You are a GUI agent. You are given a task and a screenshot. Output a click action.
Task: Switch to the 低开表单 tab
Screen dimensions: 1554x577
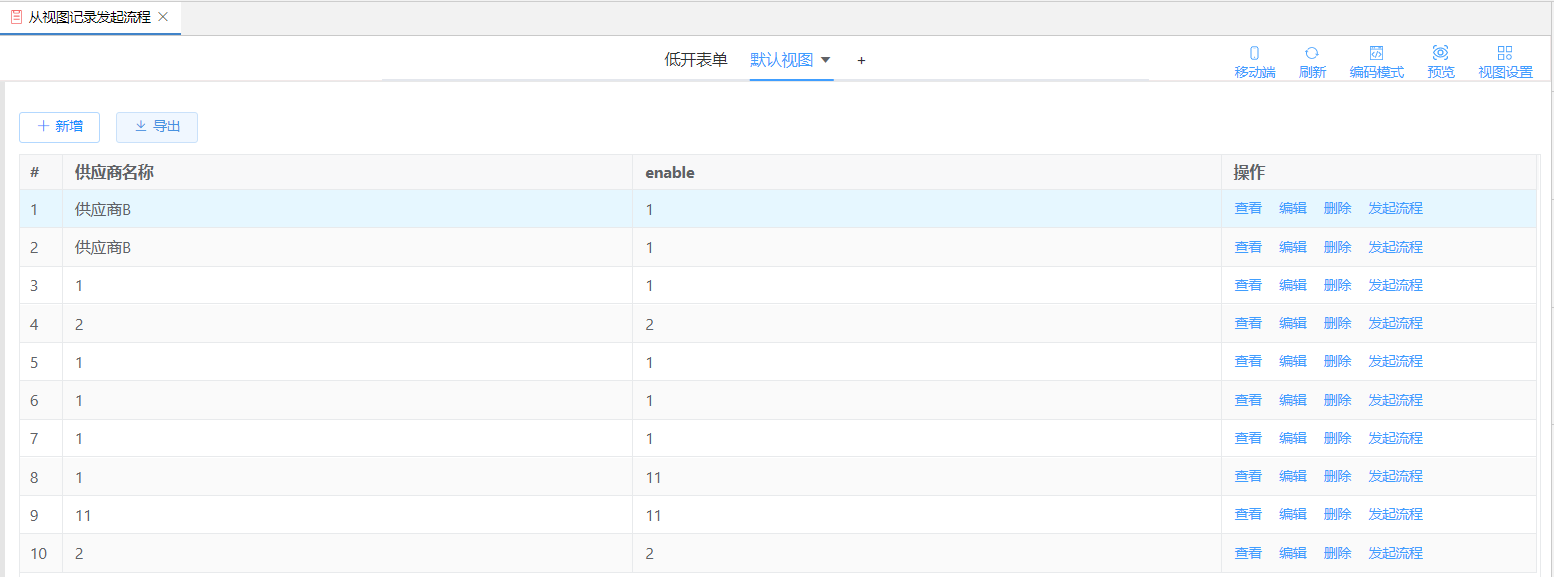696,60
